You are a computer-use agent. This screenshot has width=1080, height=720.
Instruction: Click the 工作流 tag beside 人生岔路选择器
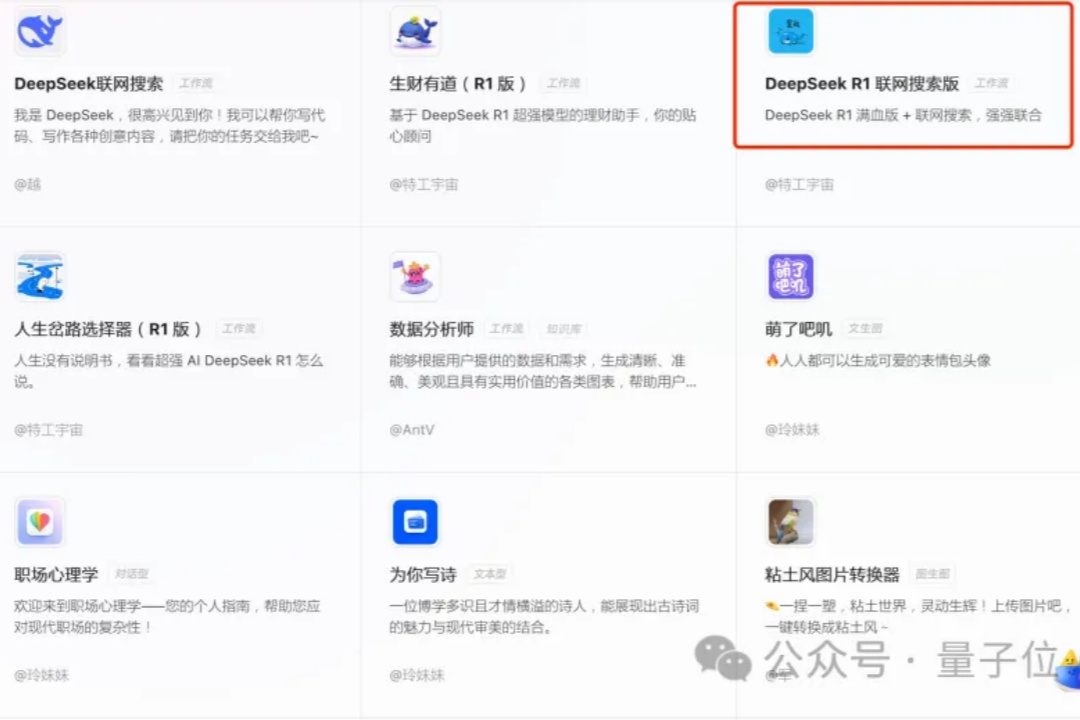pyautogui.click(x=238, y=329)
